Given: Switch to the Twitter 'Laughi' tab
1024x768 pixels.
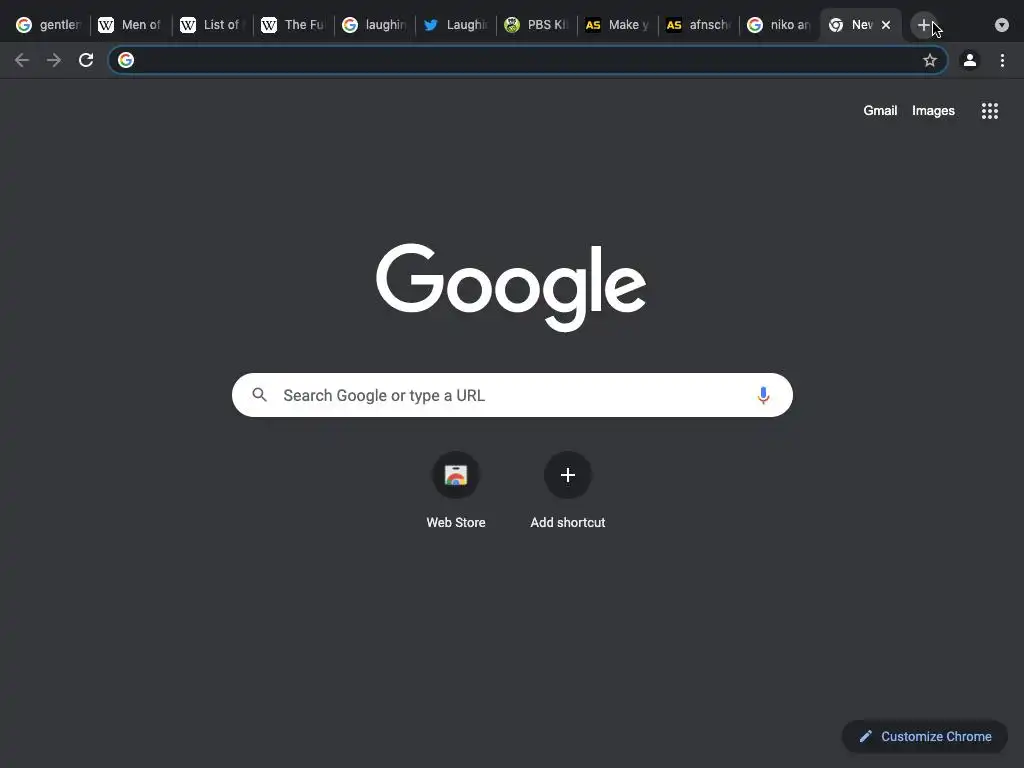Looking at the screenshot, I should 455,25.
